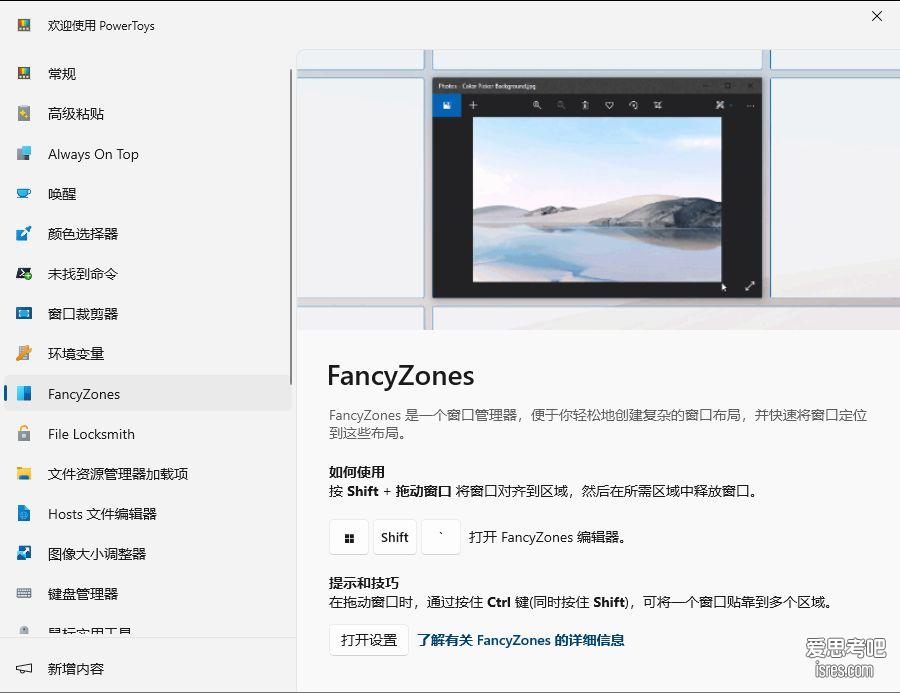
Task: Click the 键盘管理器 keyboard icon
Action: click(24, 593)
